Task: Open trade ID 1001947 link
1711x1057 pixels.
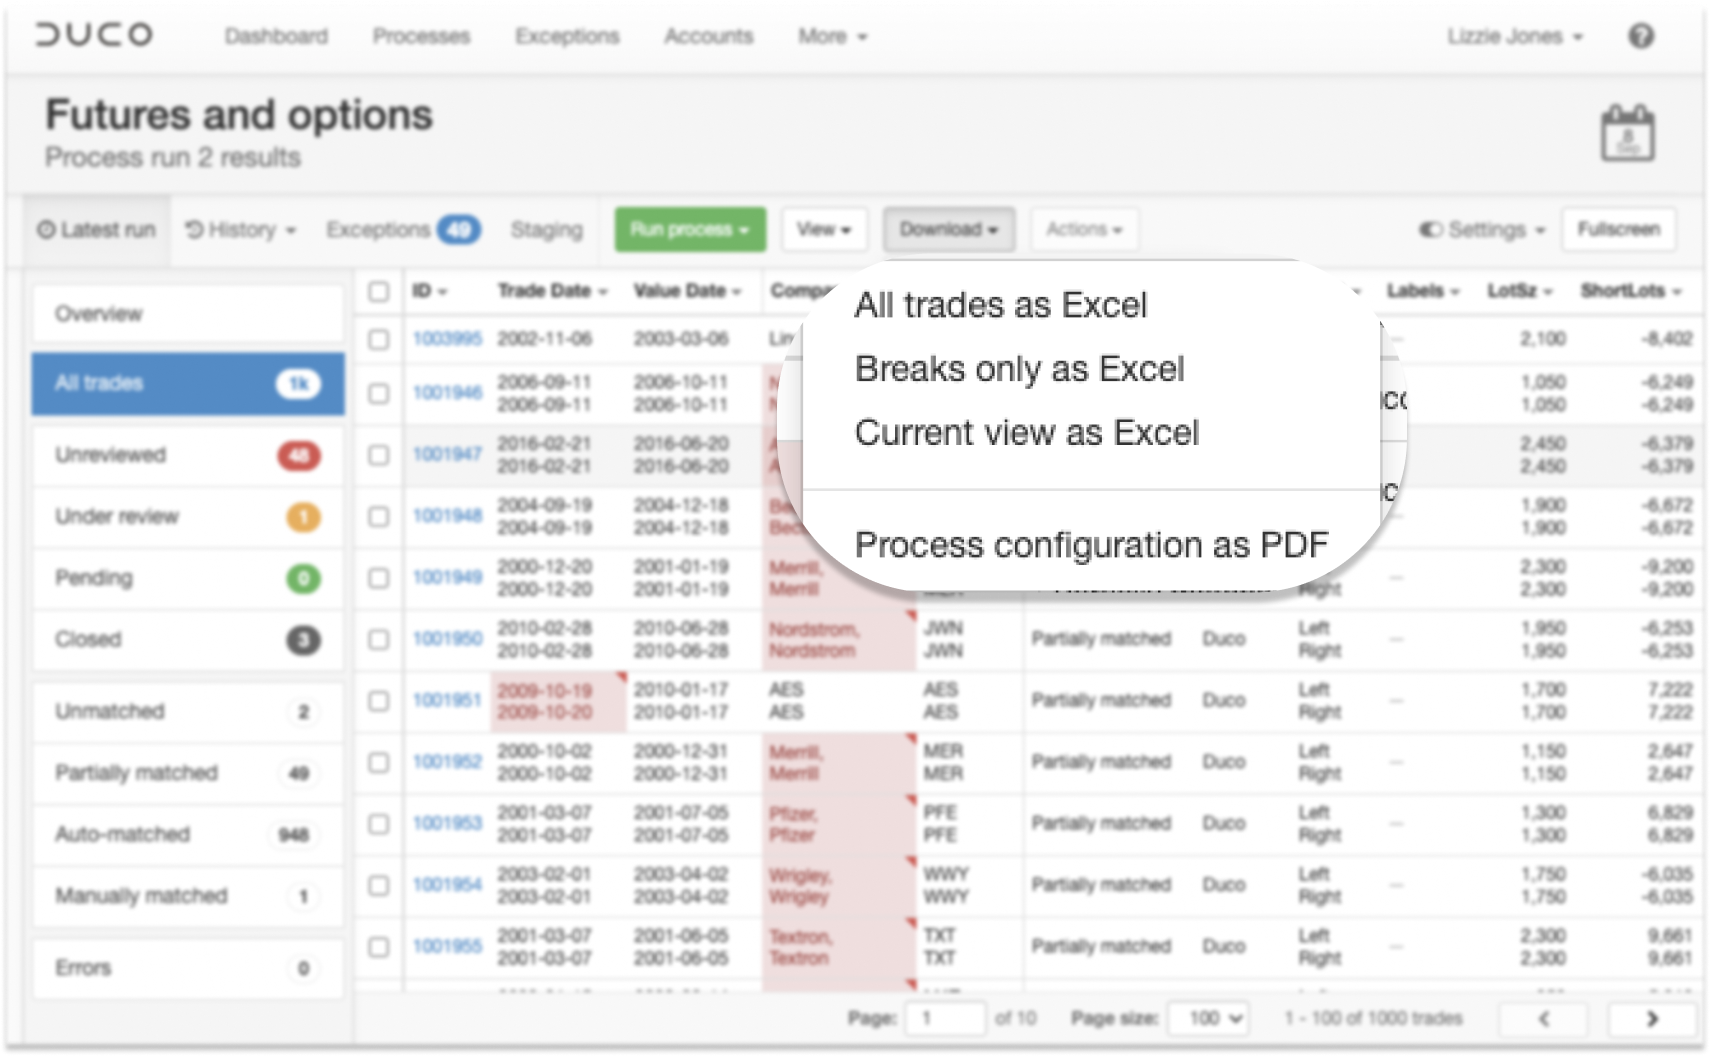Action: pos(447,454)
